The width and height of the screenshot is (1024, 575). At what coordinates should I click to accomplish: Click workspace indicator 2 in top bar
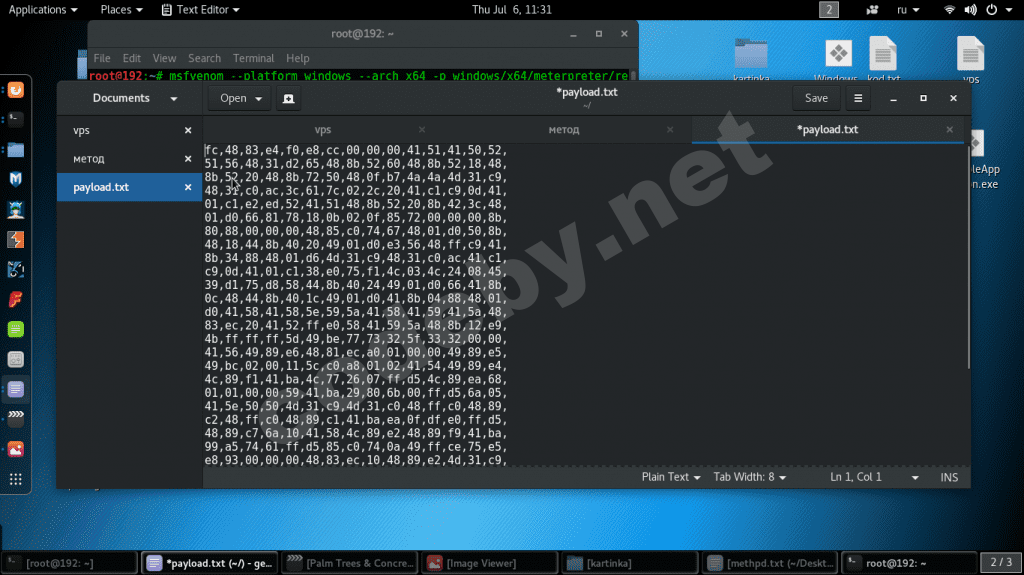pos(829,10)
